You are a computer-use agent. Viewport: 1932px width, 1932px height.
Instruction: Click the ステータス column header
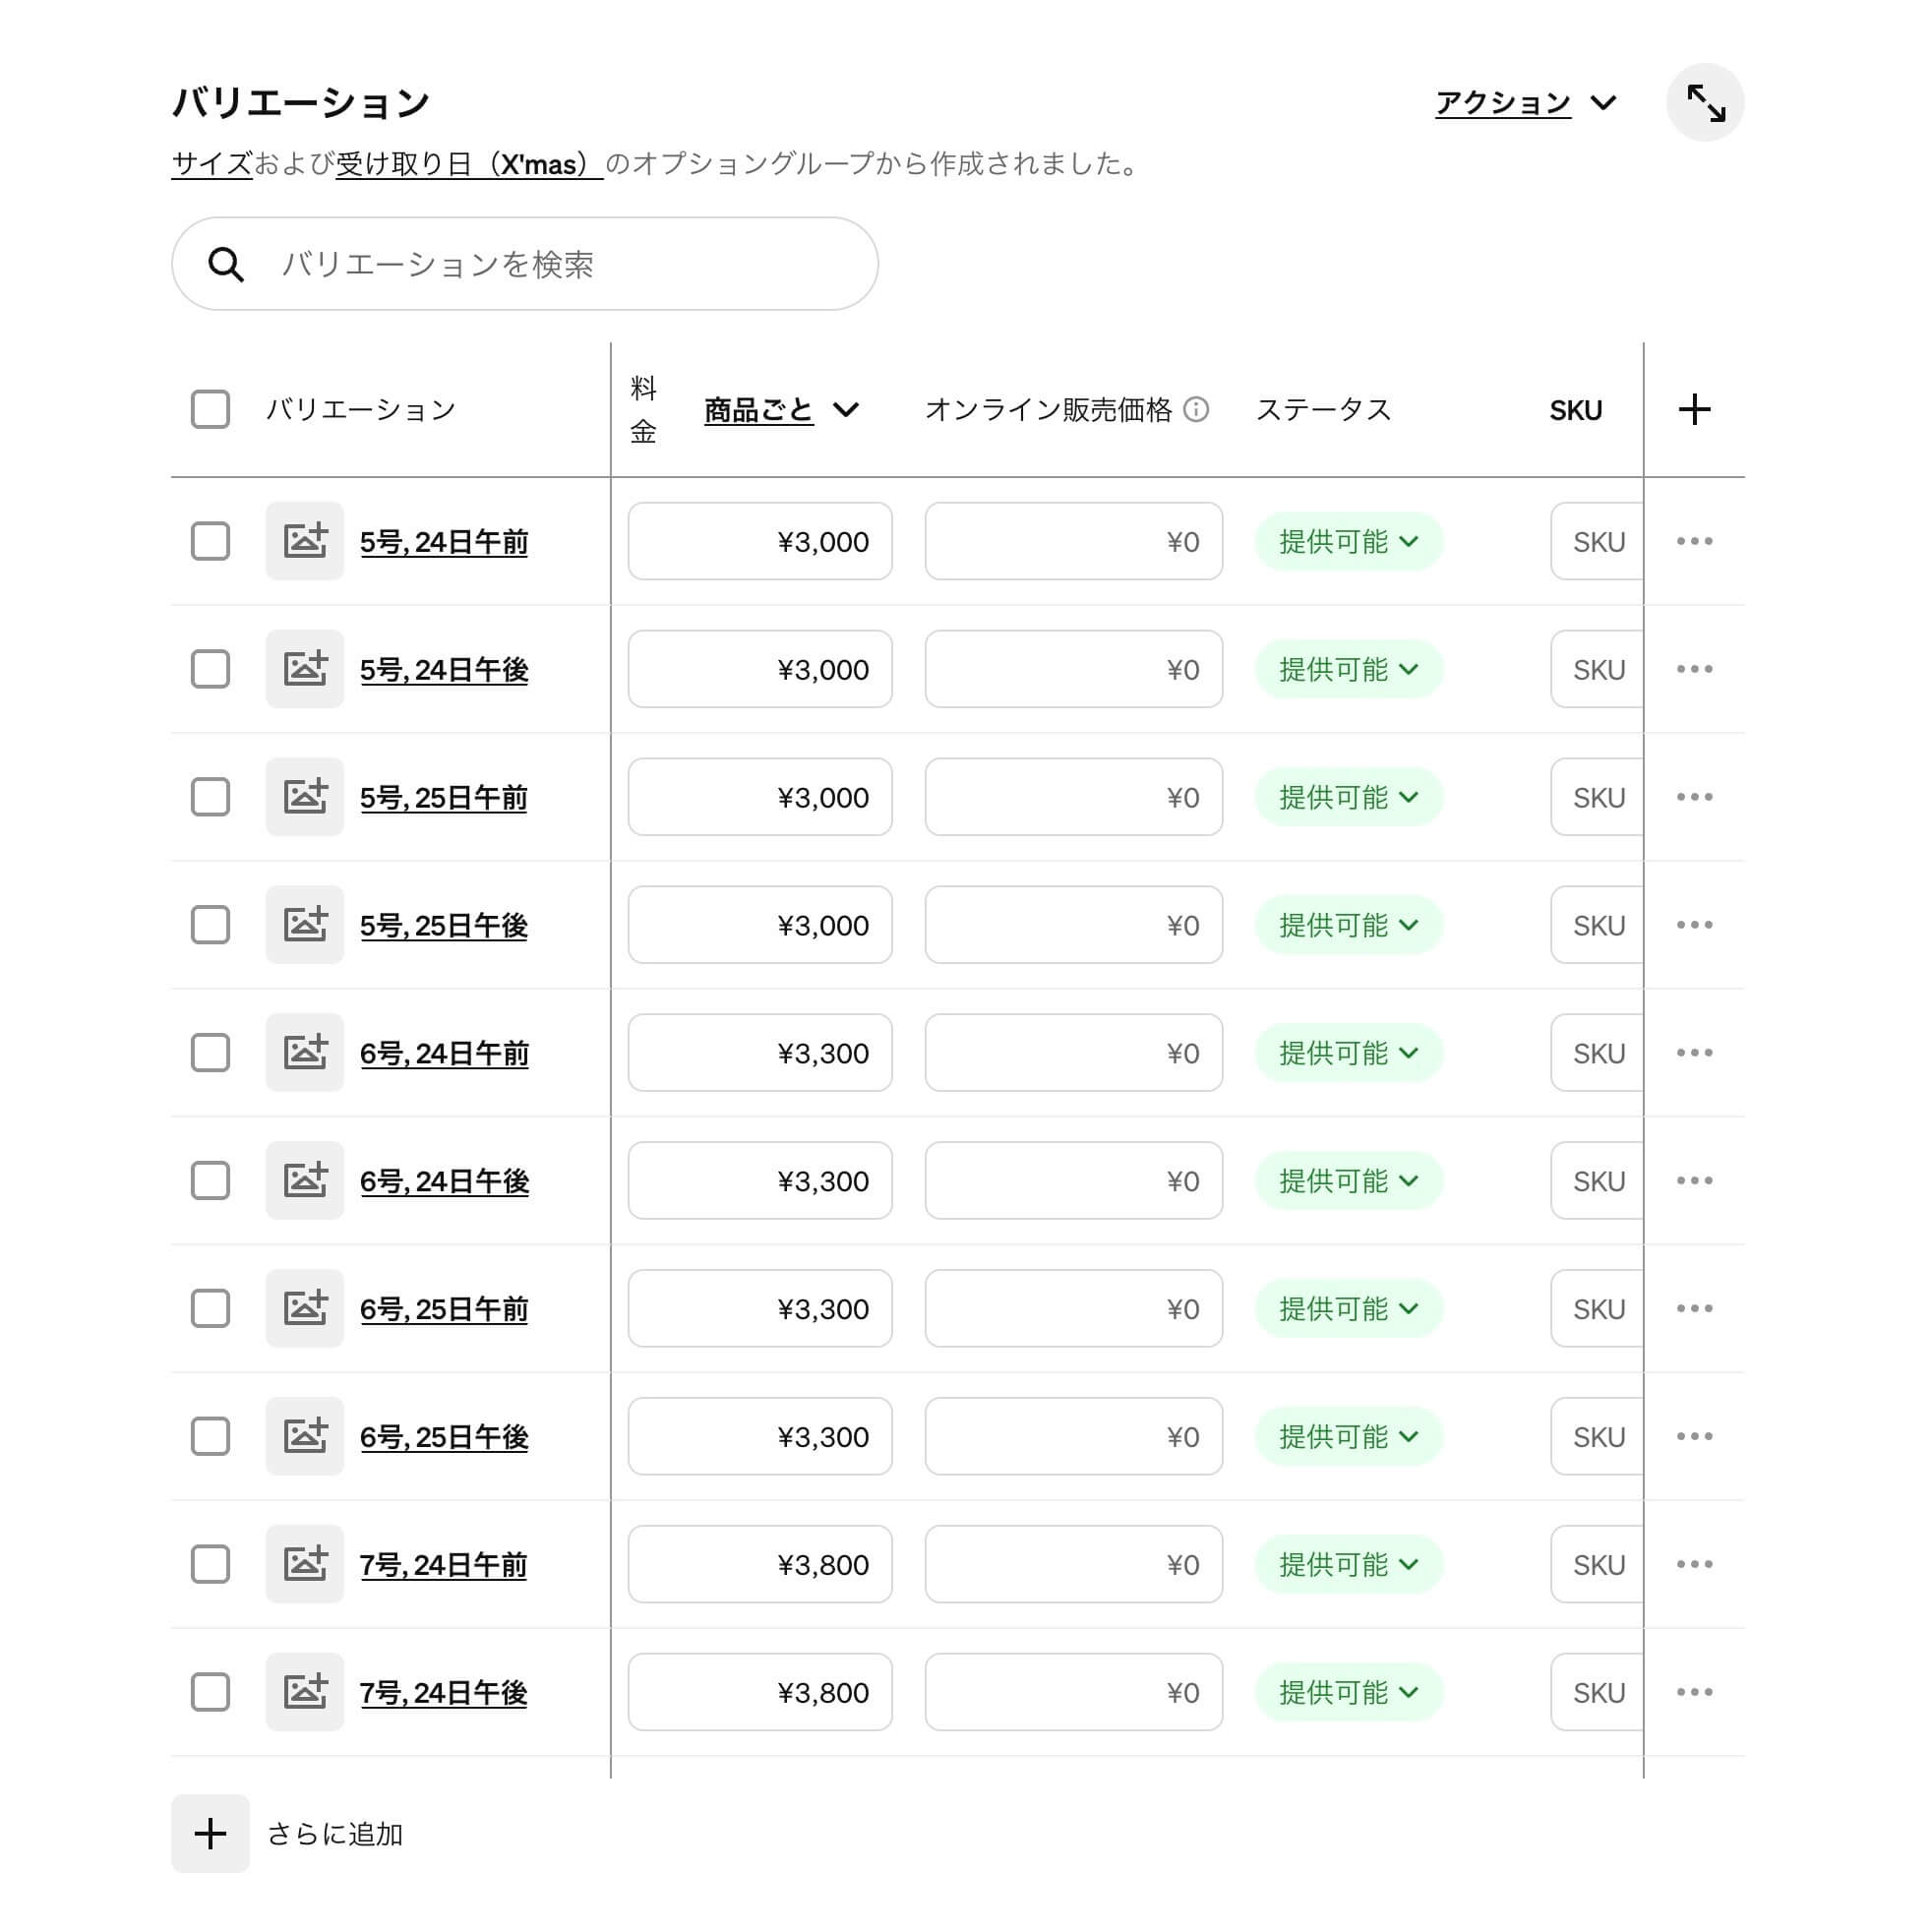tap(1323, 410)
